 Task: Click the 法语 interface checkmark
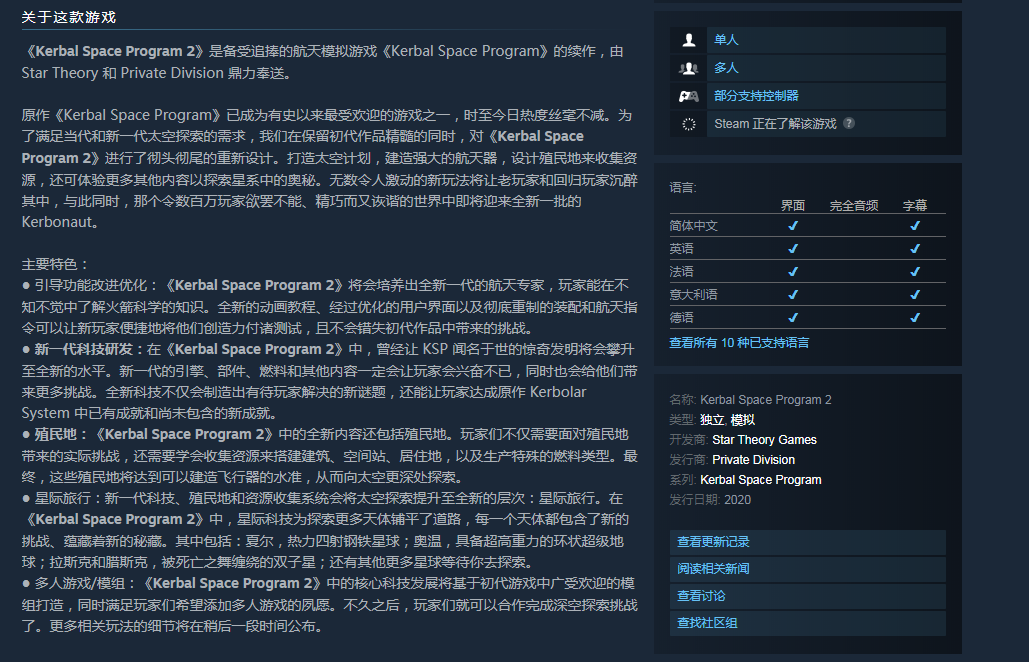pyautogui.click(x=793, y=272)
